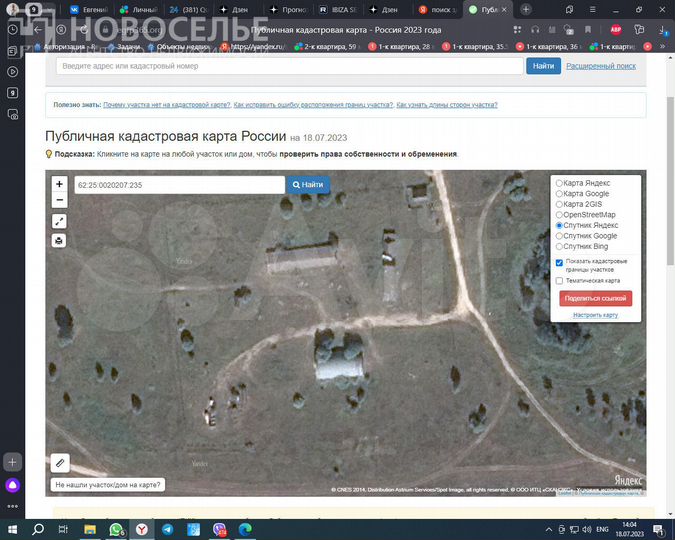The width and height of the screenshot is (675, 540).
Task: Open the ruler measuring tool on map
Action: point(60,463)
